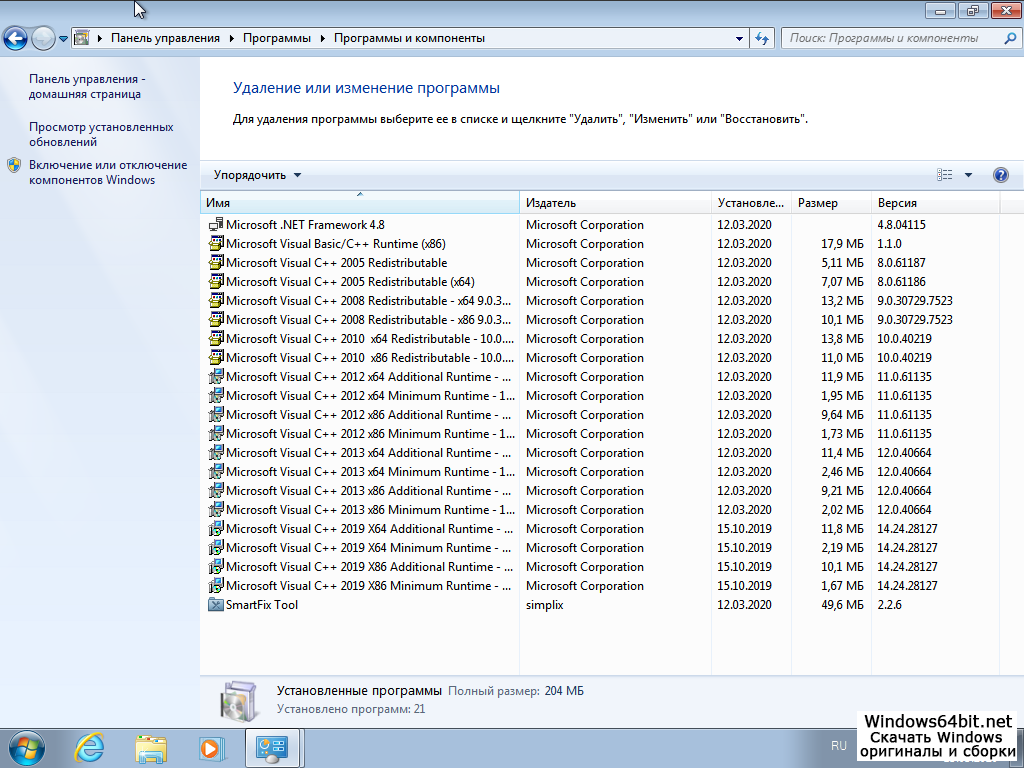Viewport: 1024px width, 768px height.
Task: Select Microsoft .NET Framework 4.8 entry
Action: click(305, 225)
